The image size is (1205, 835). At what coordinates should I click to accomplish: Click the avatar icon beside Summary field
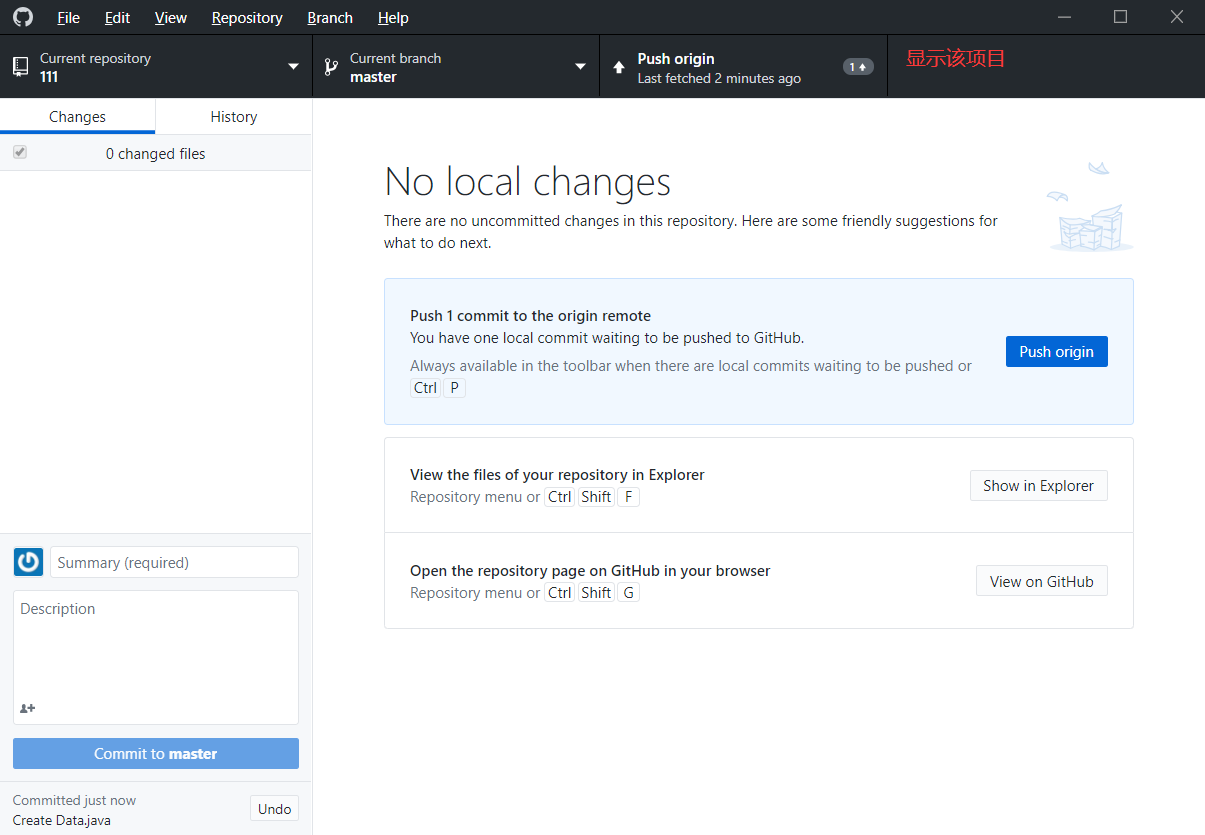pos(28,562)
